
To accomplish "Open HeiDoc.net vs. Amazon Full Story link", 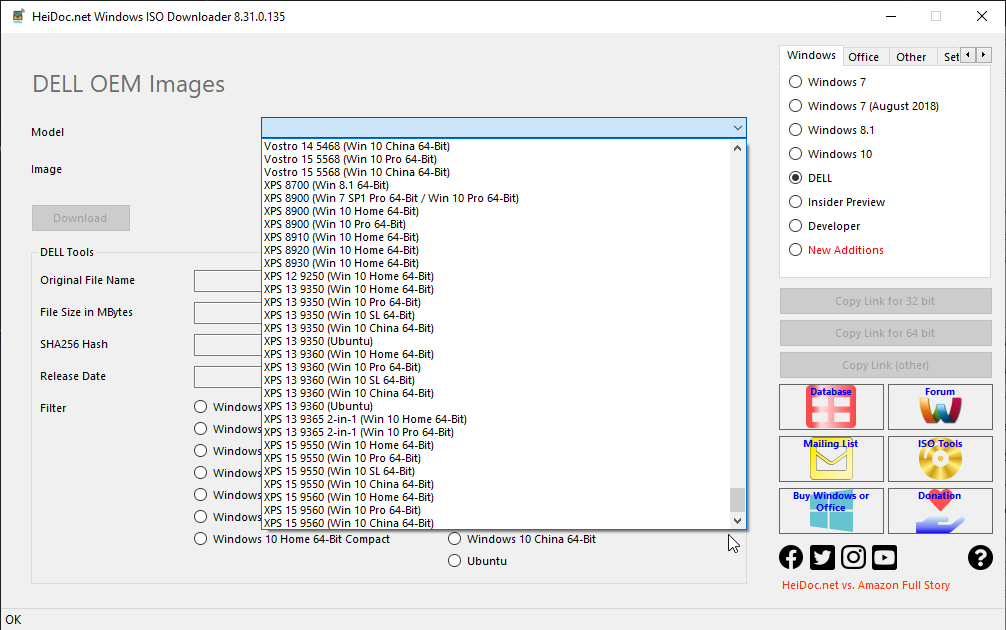I will point(865,585).
